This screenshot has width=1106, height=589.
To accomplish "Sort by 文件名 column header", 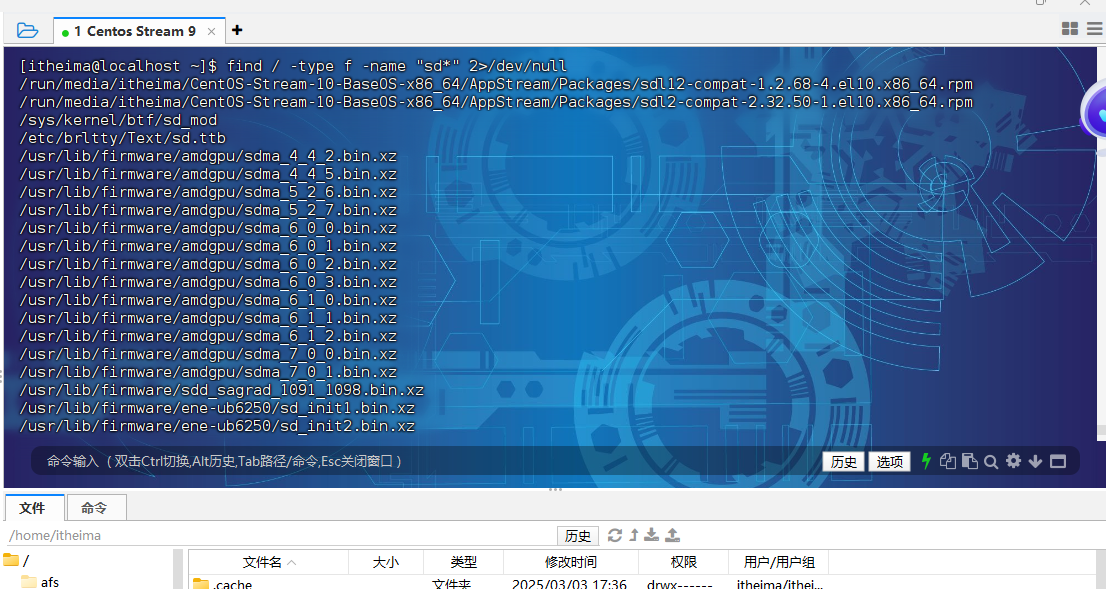I will [269, 562].
